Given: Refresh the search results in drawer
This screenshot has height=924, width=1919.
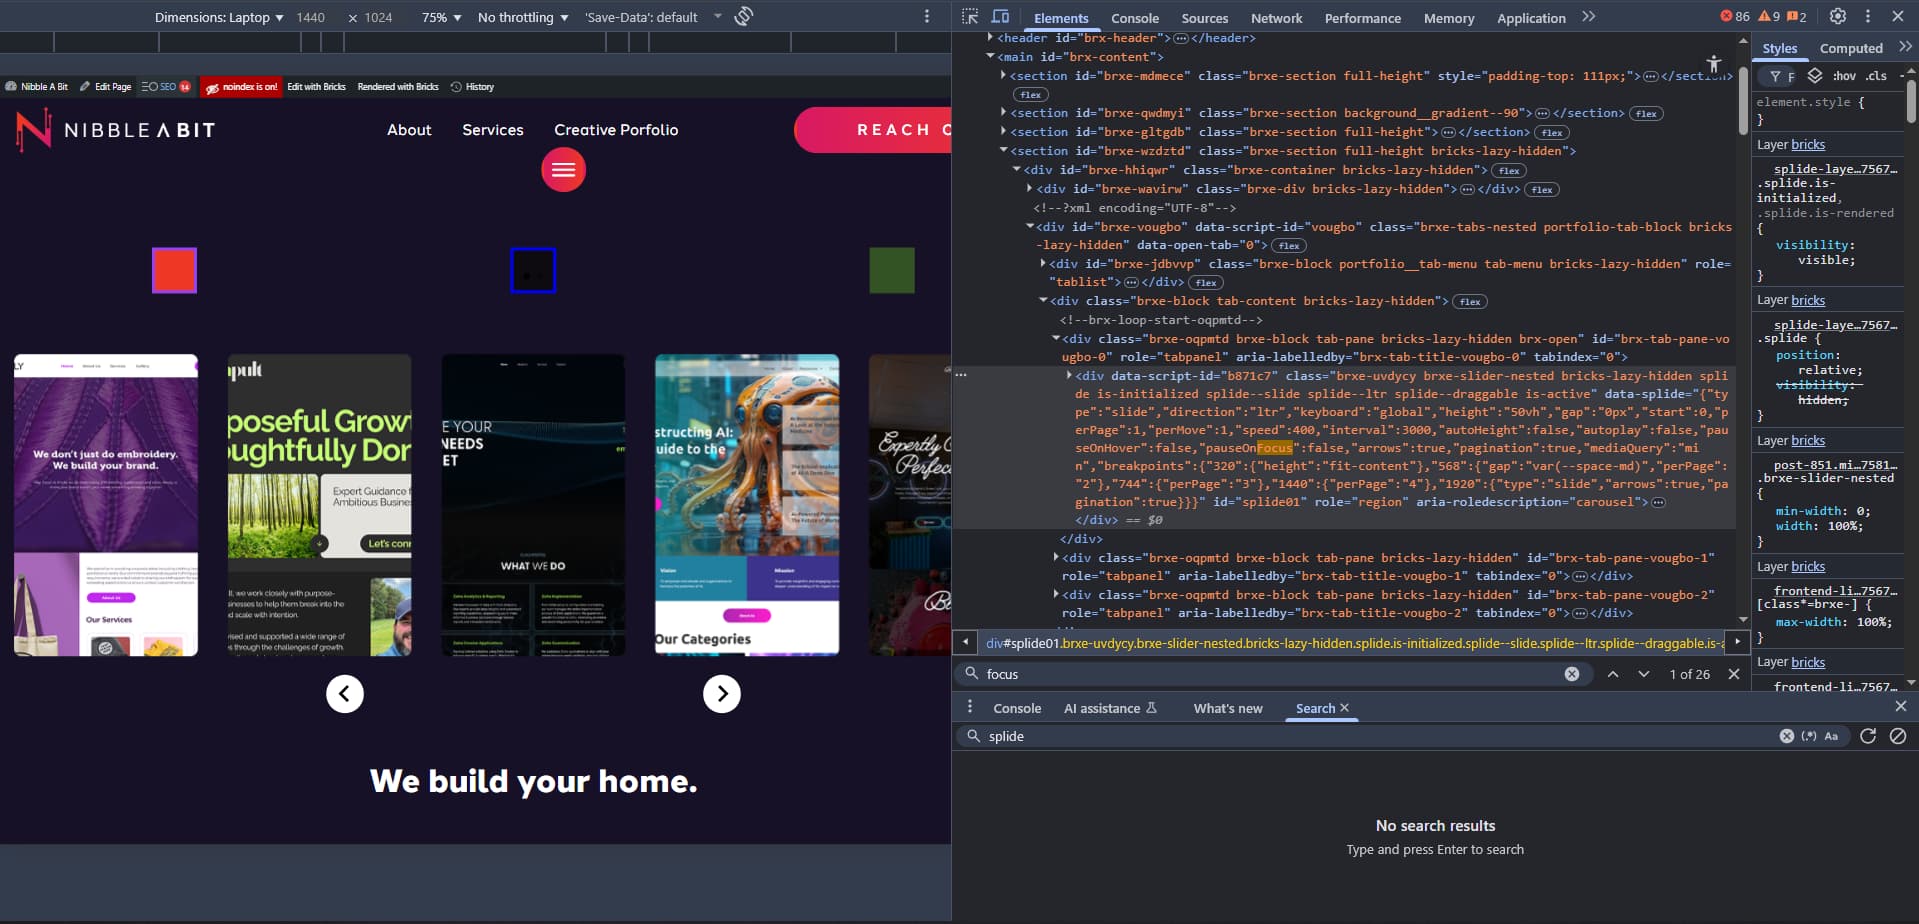Looking at the screenshot, I should 1867,736.
